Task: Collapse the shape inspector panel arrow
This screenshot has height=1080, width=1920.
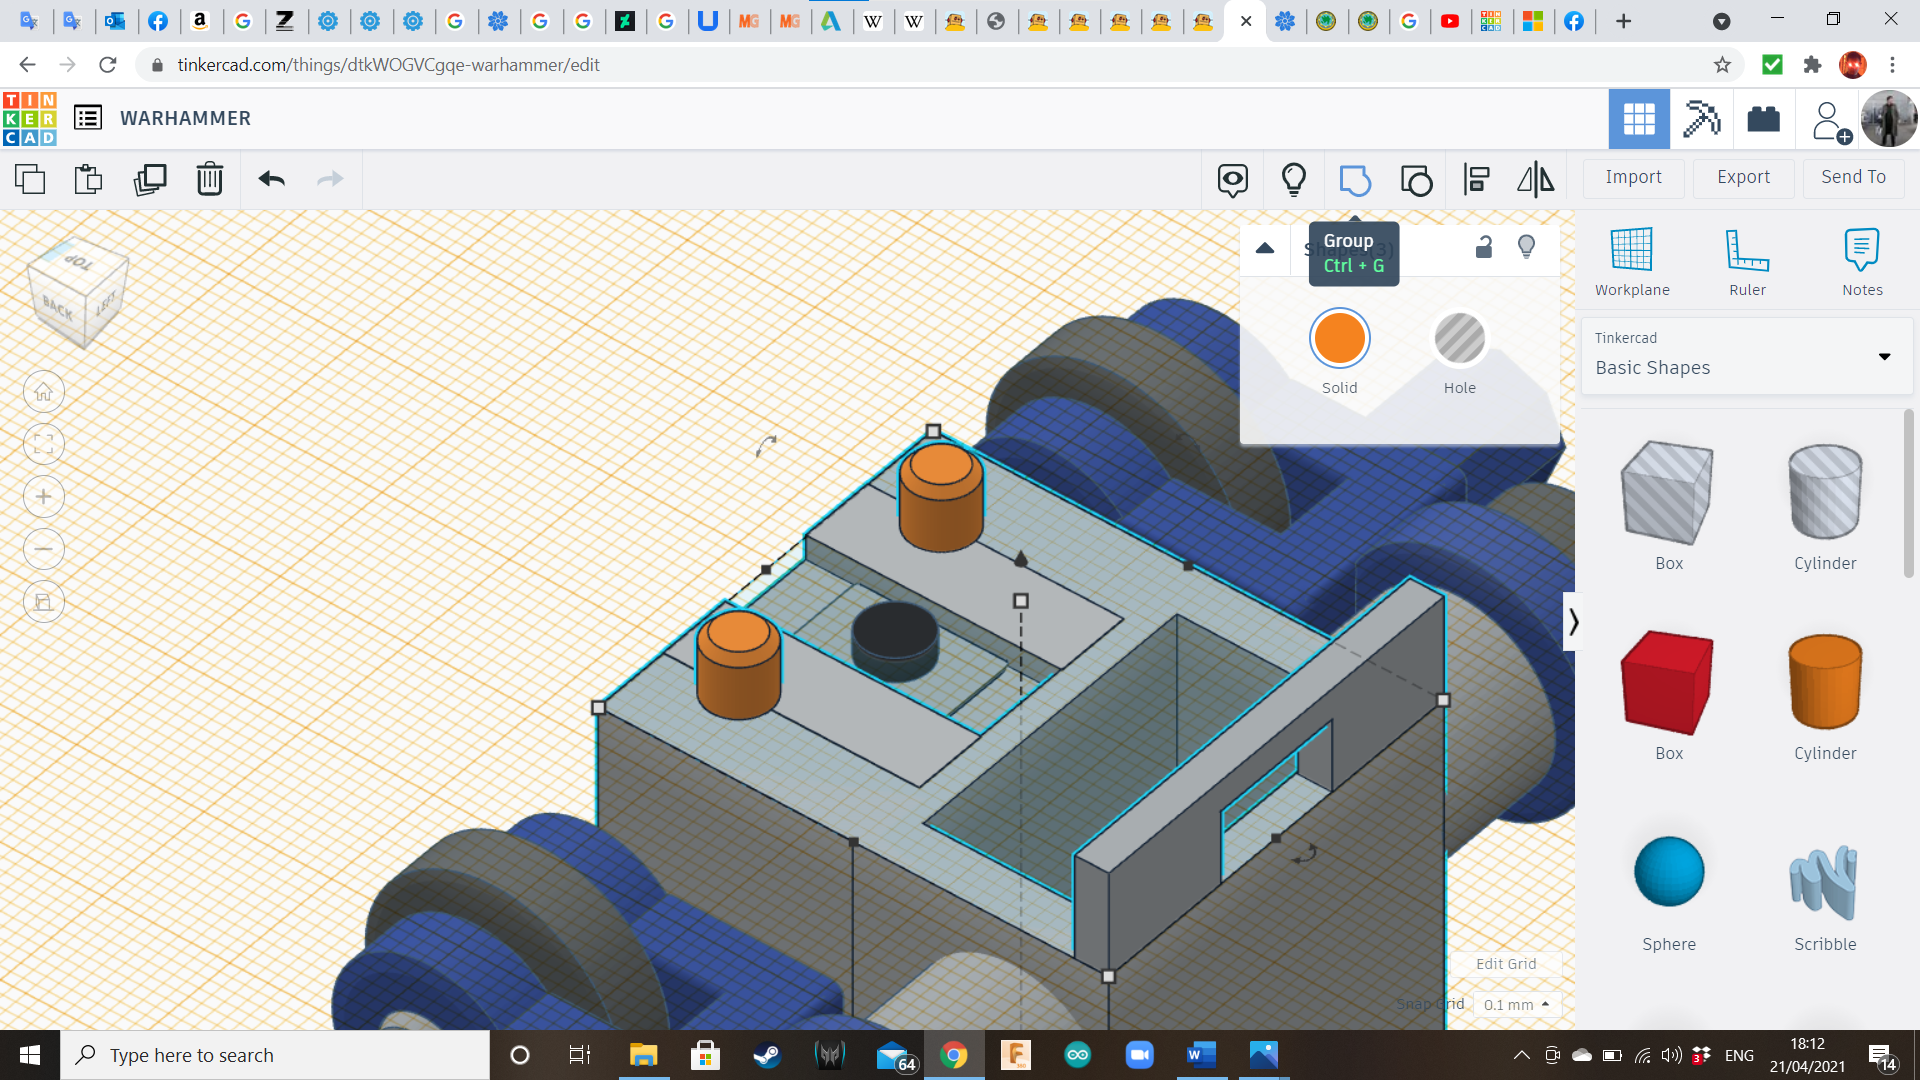Action: pos(1265,248)
